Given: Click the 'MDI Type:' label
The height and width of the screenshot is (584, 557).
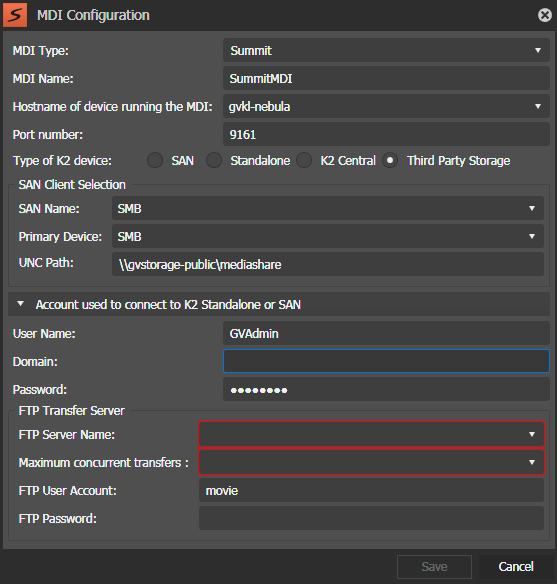Looking at the screenshot, I should point(41,51).
